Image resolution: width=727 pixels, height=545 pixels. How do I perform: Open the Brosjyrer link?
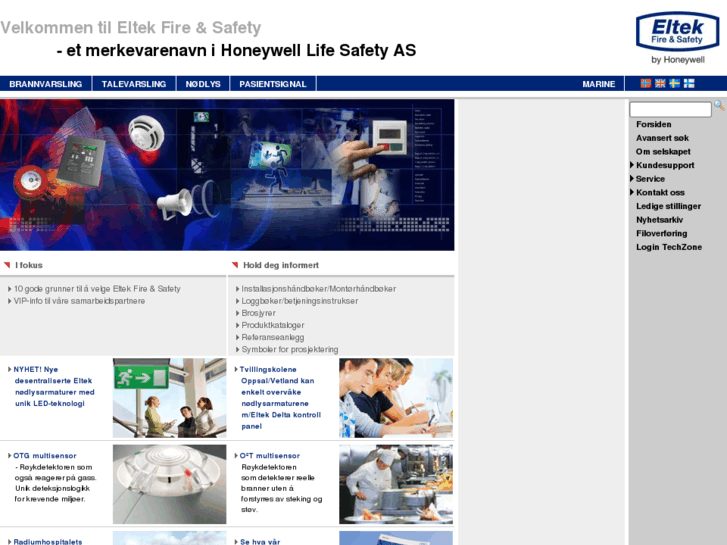point(258,313)
